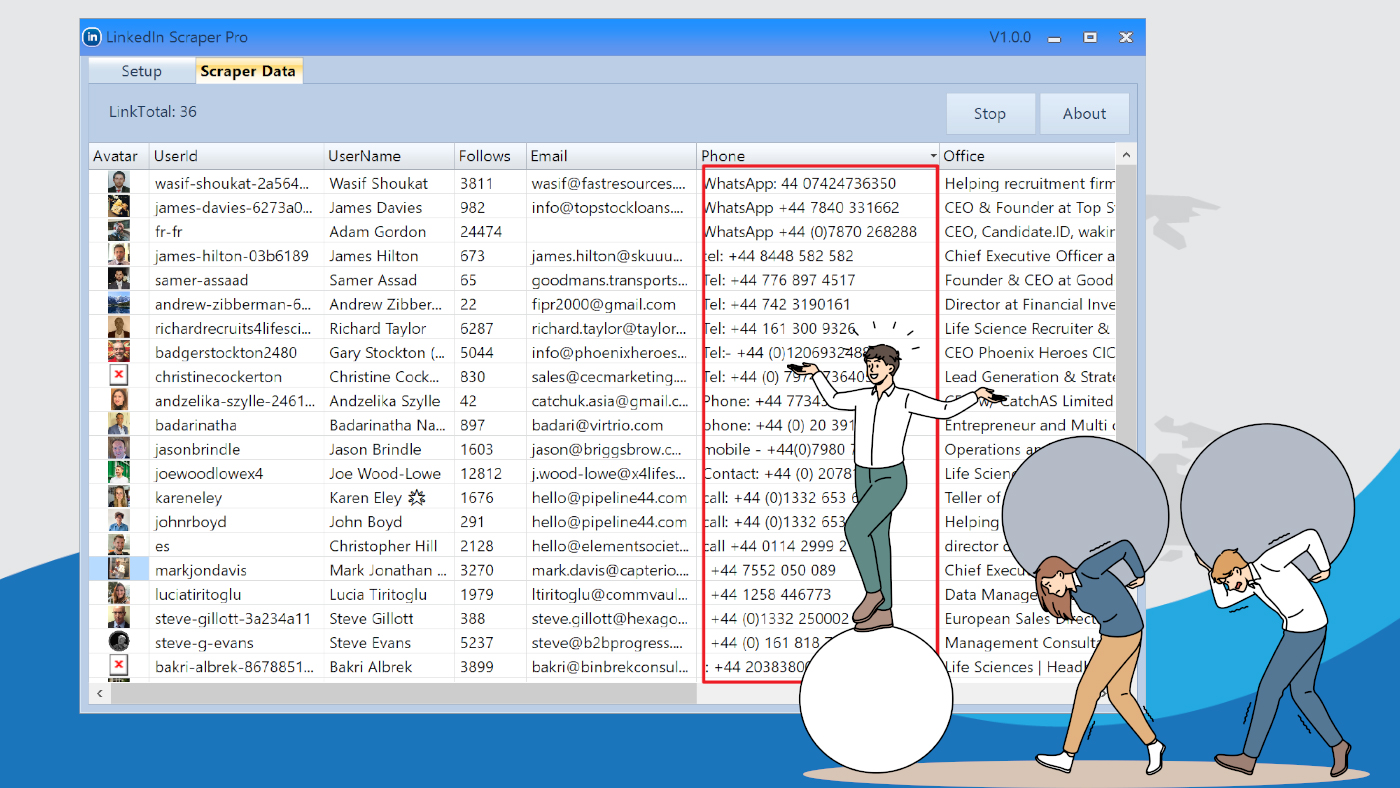
Task: Click the Office column header
Action: pyautogui.click(x=1027, y=156)
